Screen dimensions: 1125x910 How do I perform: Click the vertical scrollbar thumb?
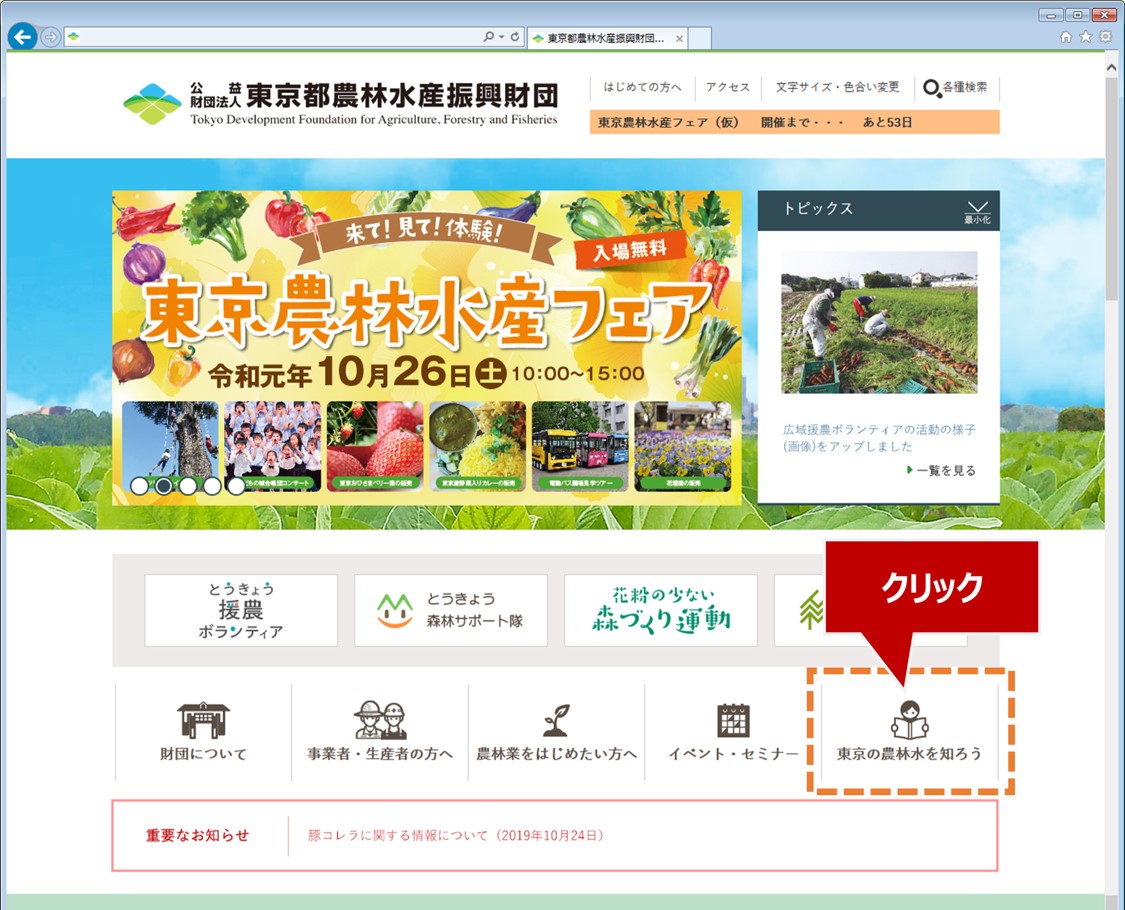[1111, 190]
